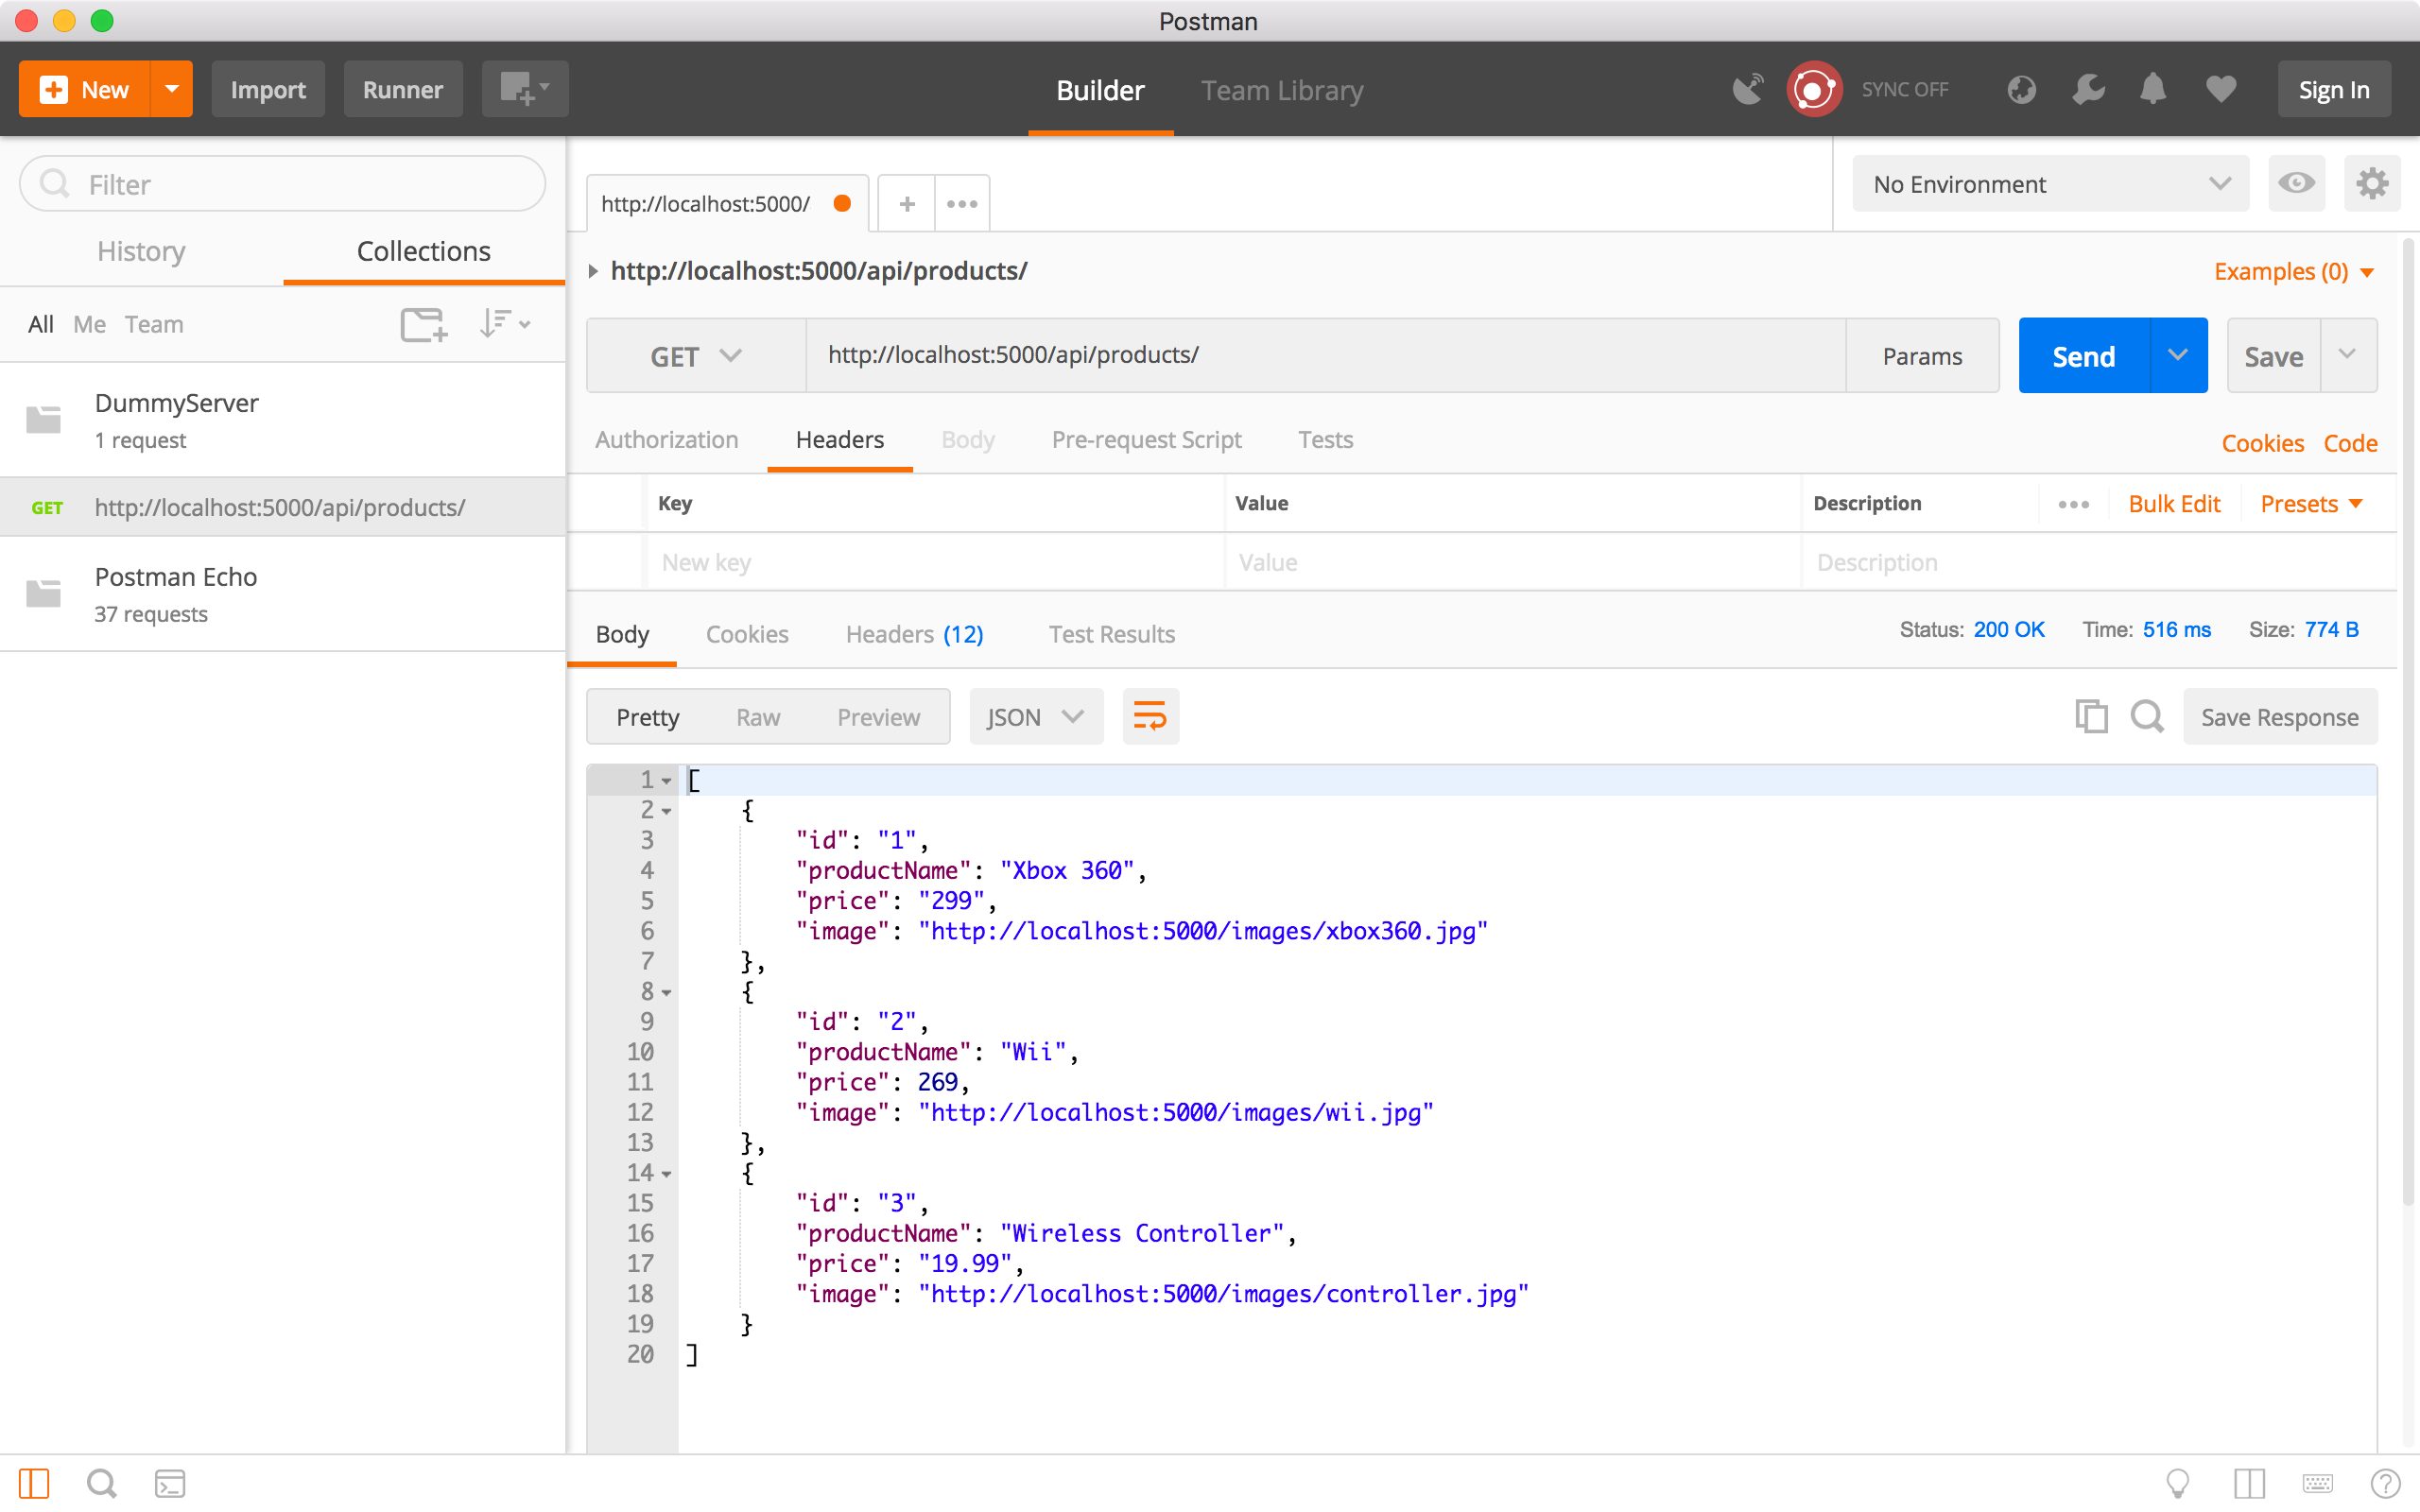
Task: Filter collections by Team
Action: [154, 324]
